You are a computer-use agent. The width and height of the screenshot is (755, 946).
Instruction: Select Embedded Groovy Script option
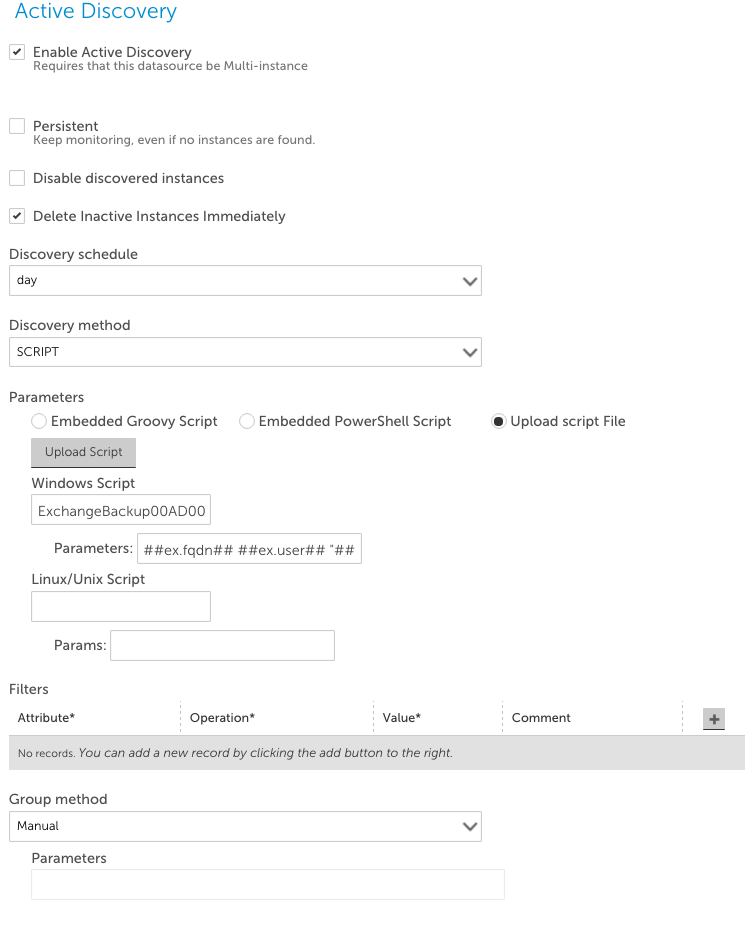[39, 421]
